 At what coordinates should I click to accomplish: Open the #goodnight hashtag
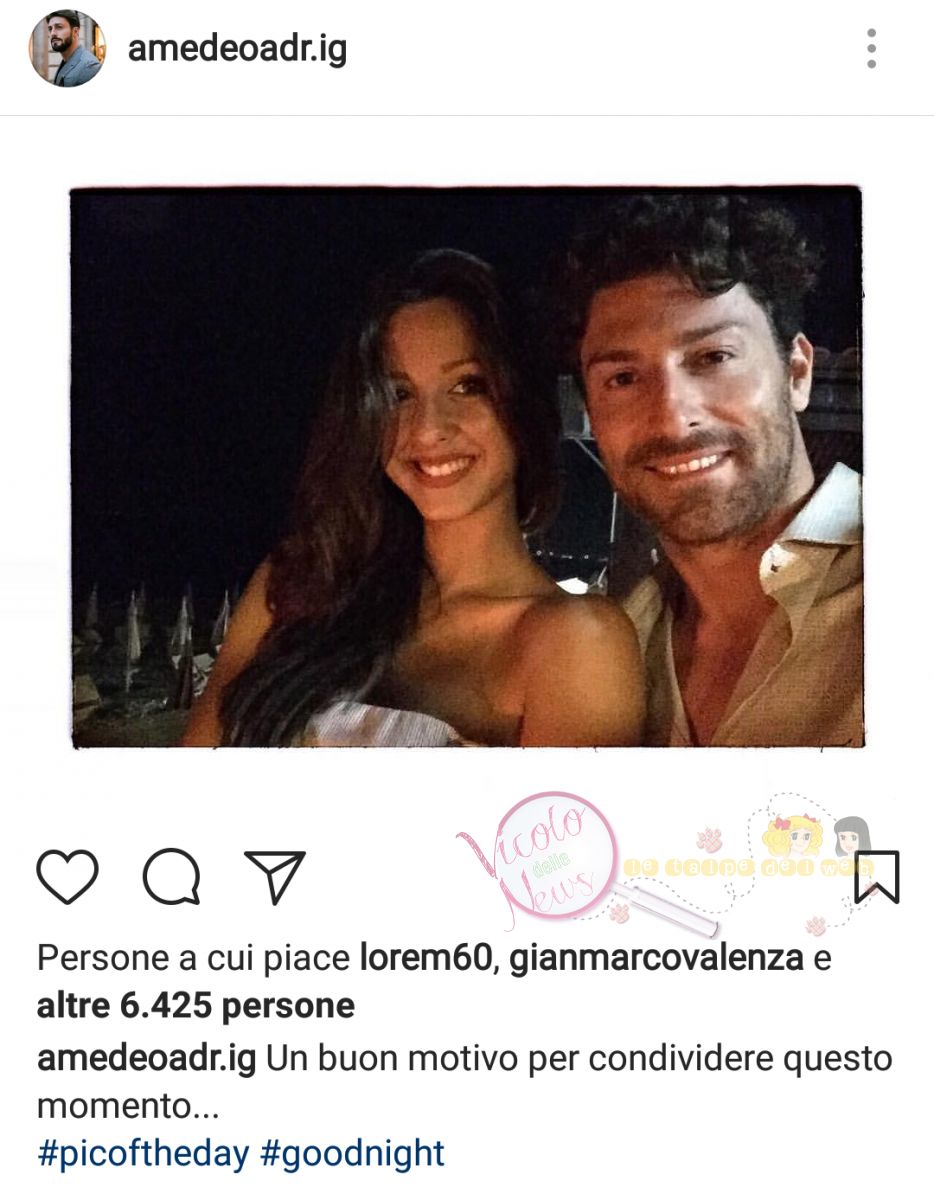[x=352, y=1154]
